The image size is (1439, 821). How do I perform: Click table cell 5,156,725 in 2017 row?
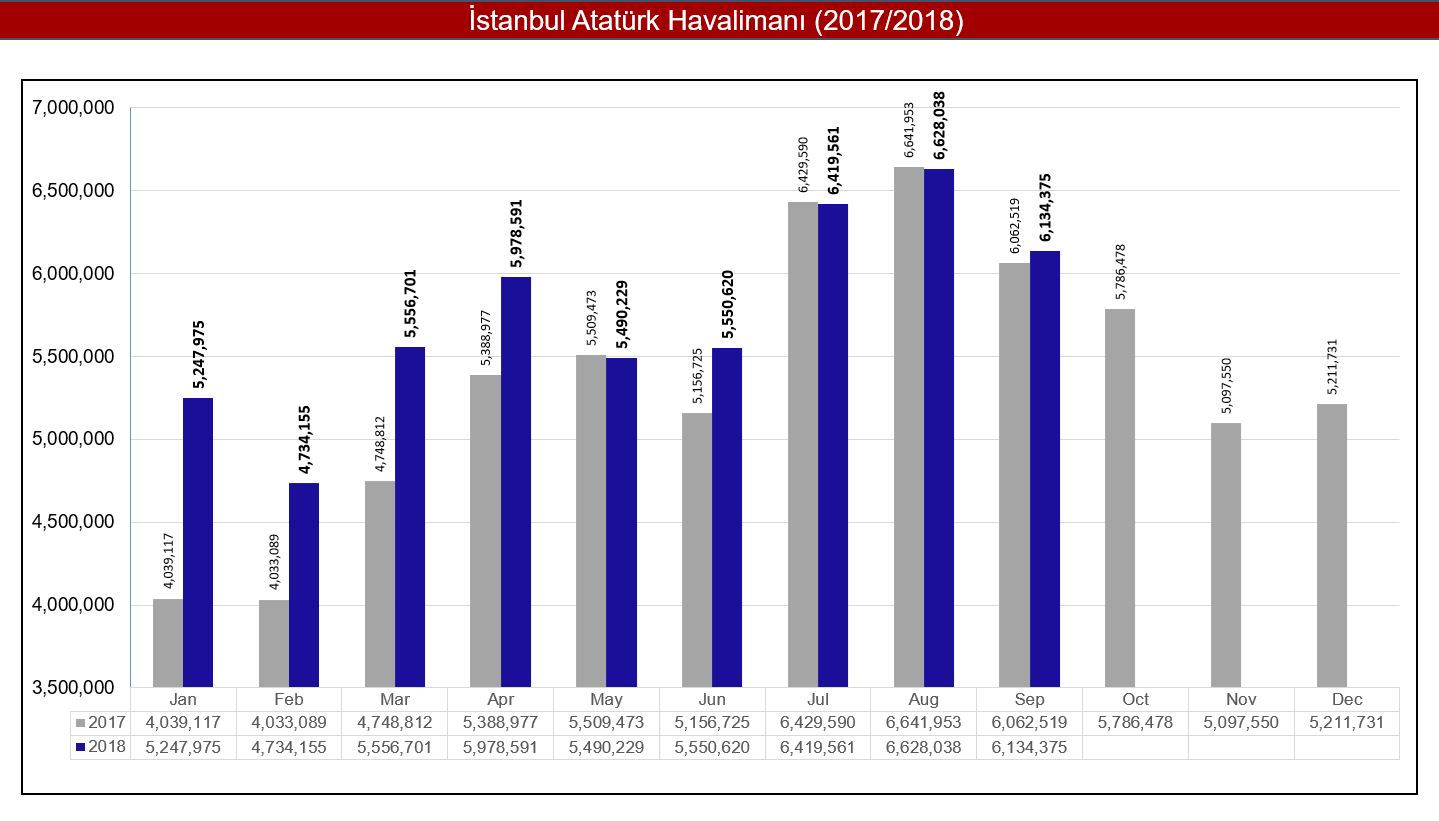(x=712, y=723)
